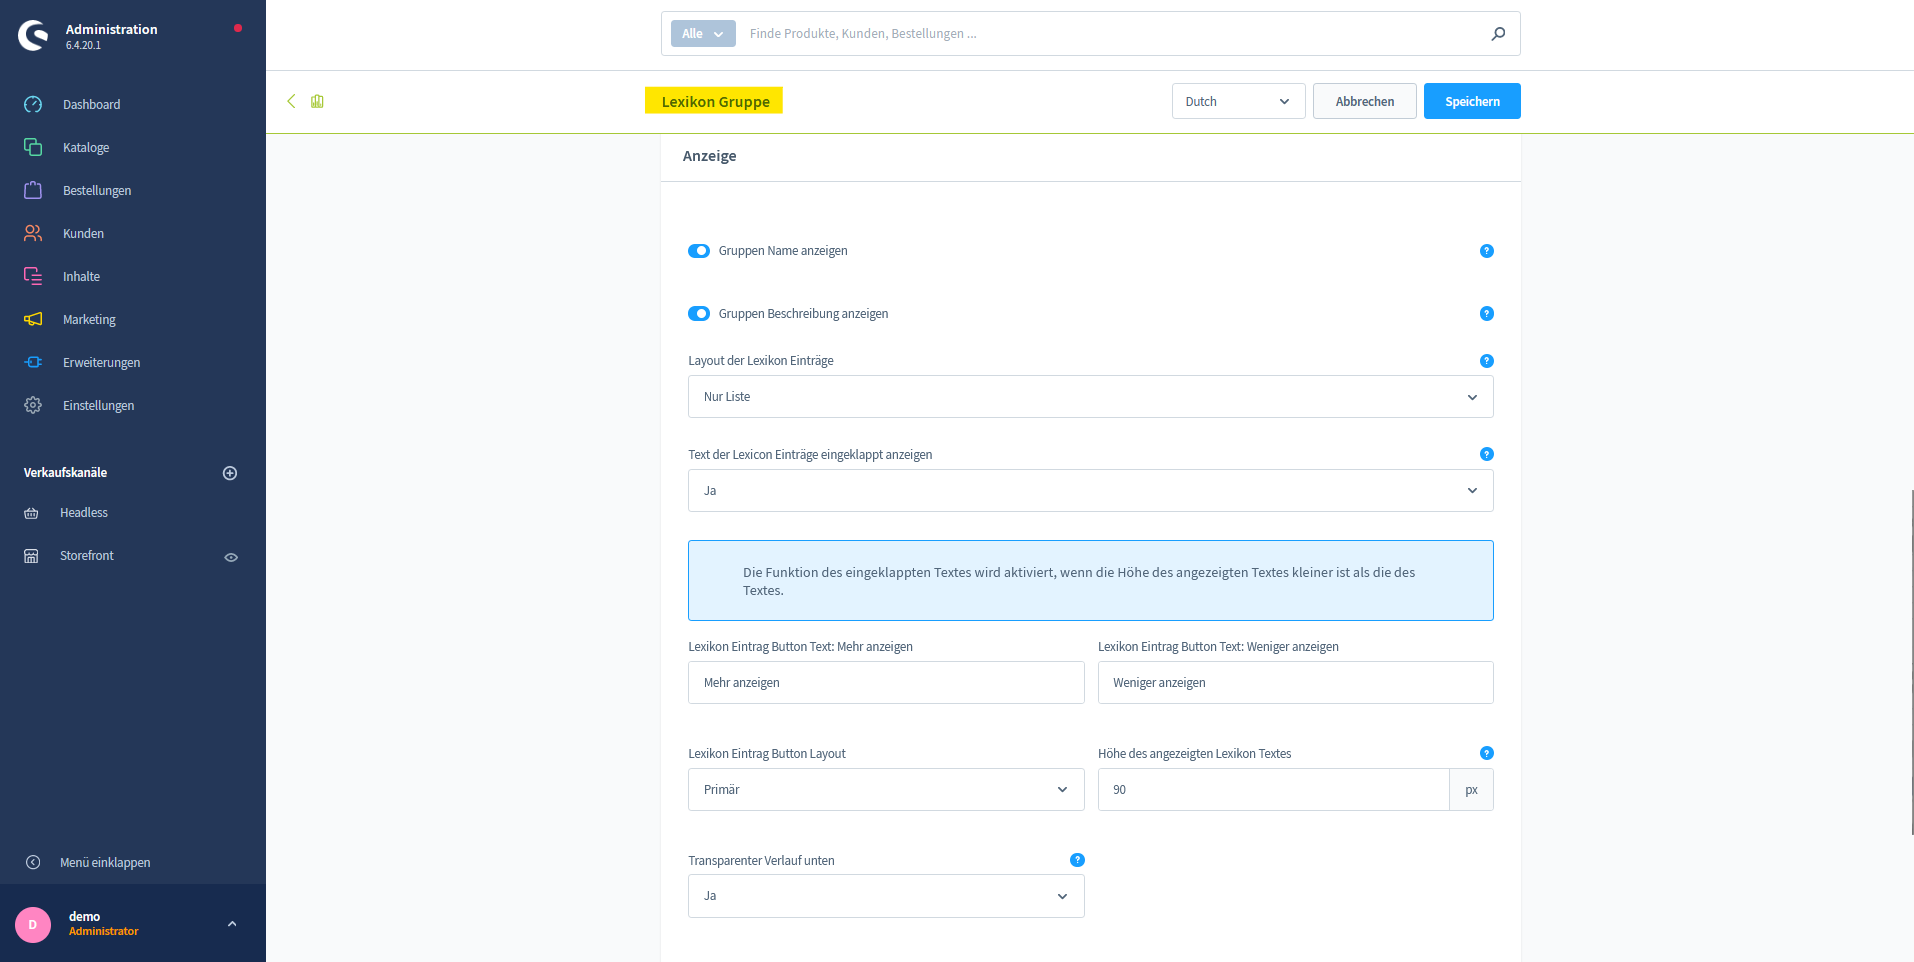Open Layout der Lexikon Einträge dropdown
Viewport: 1914px width, 962px height.
(x=1090, y=397)
